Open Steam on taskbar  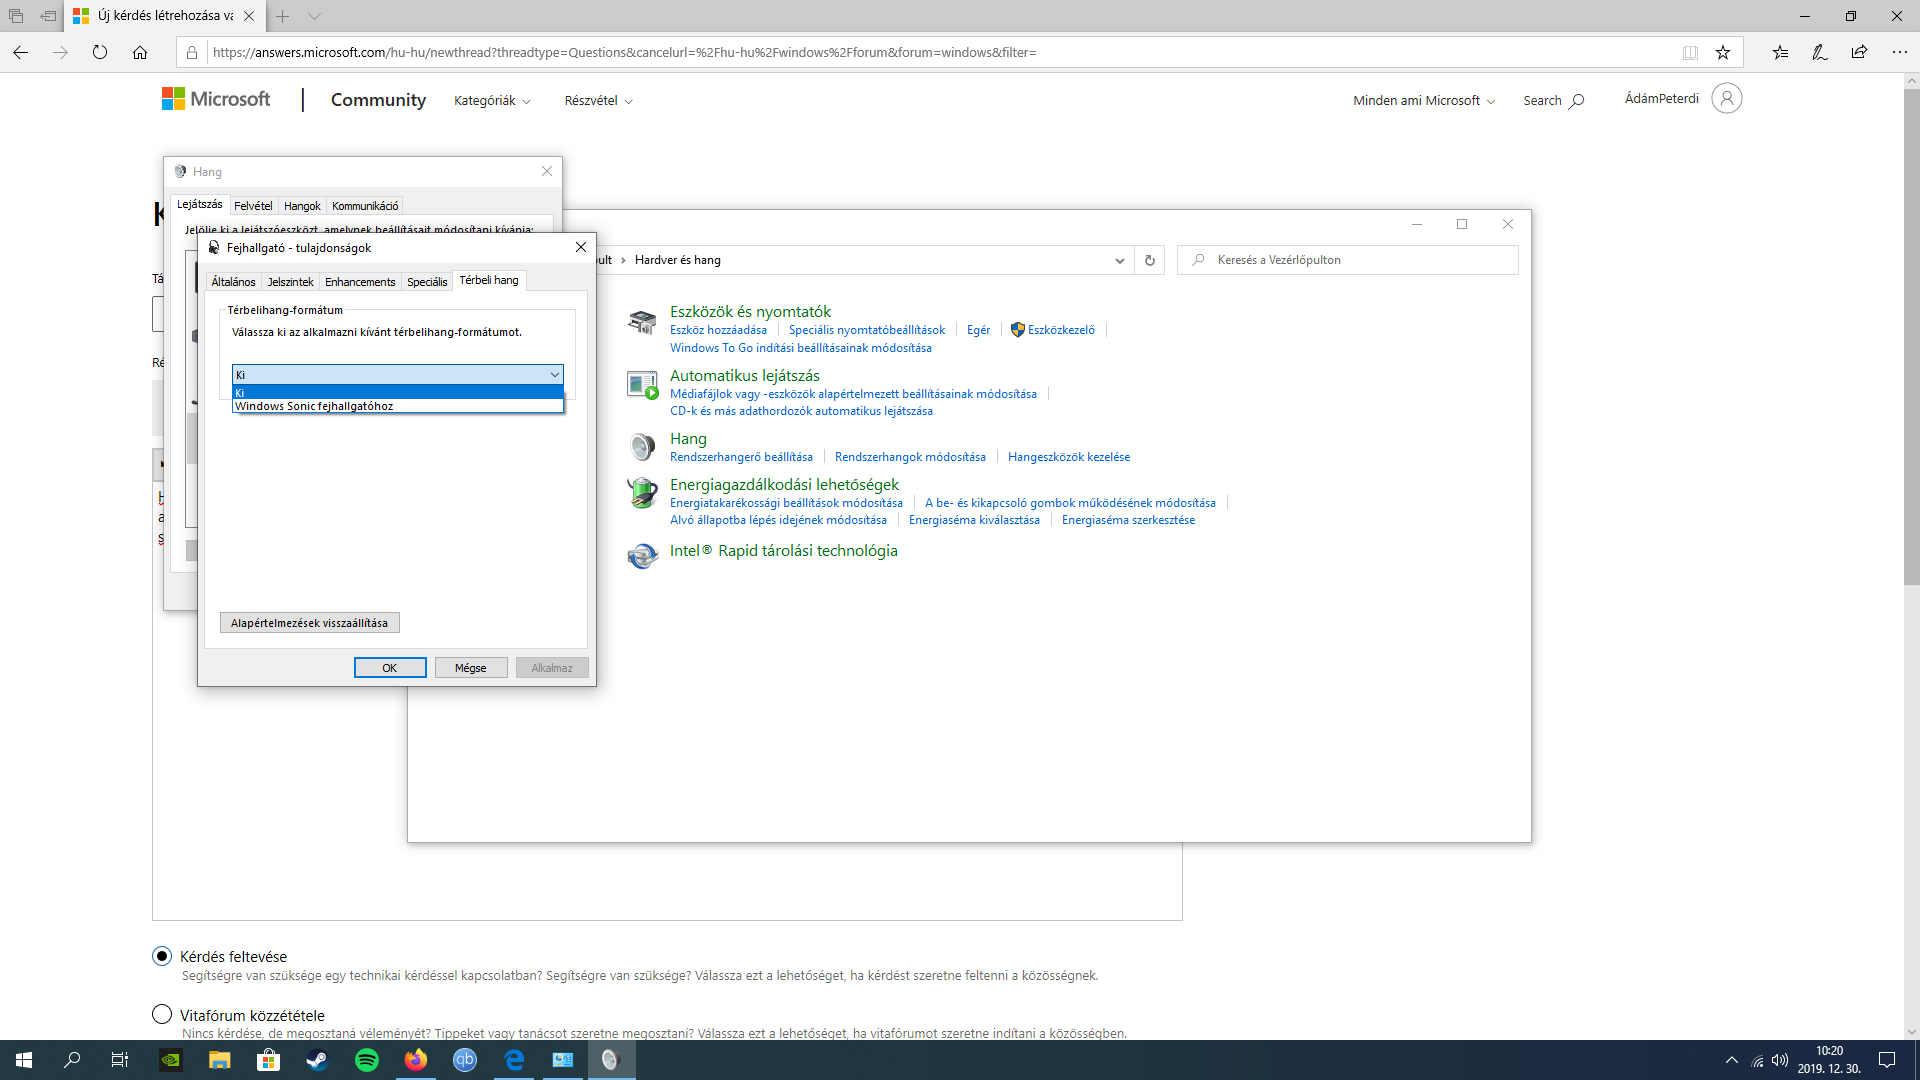click(317, 1060)
